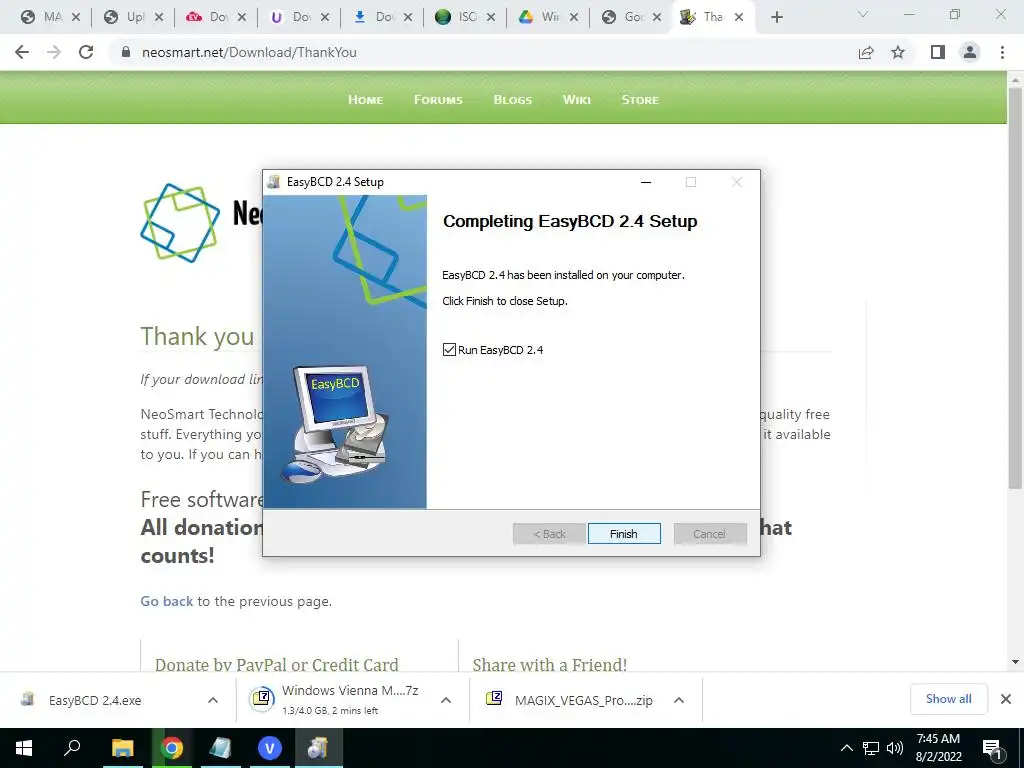The height and width of the screenshot is (768, 1024).
Task: Uncheck Run EasyBCD 2.4 checkbox
Action: 449,349
